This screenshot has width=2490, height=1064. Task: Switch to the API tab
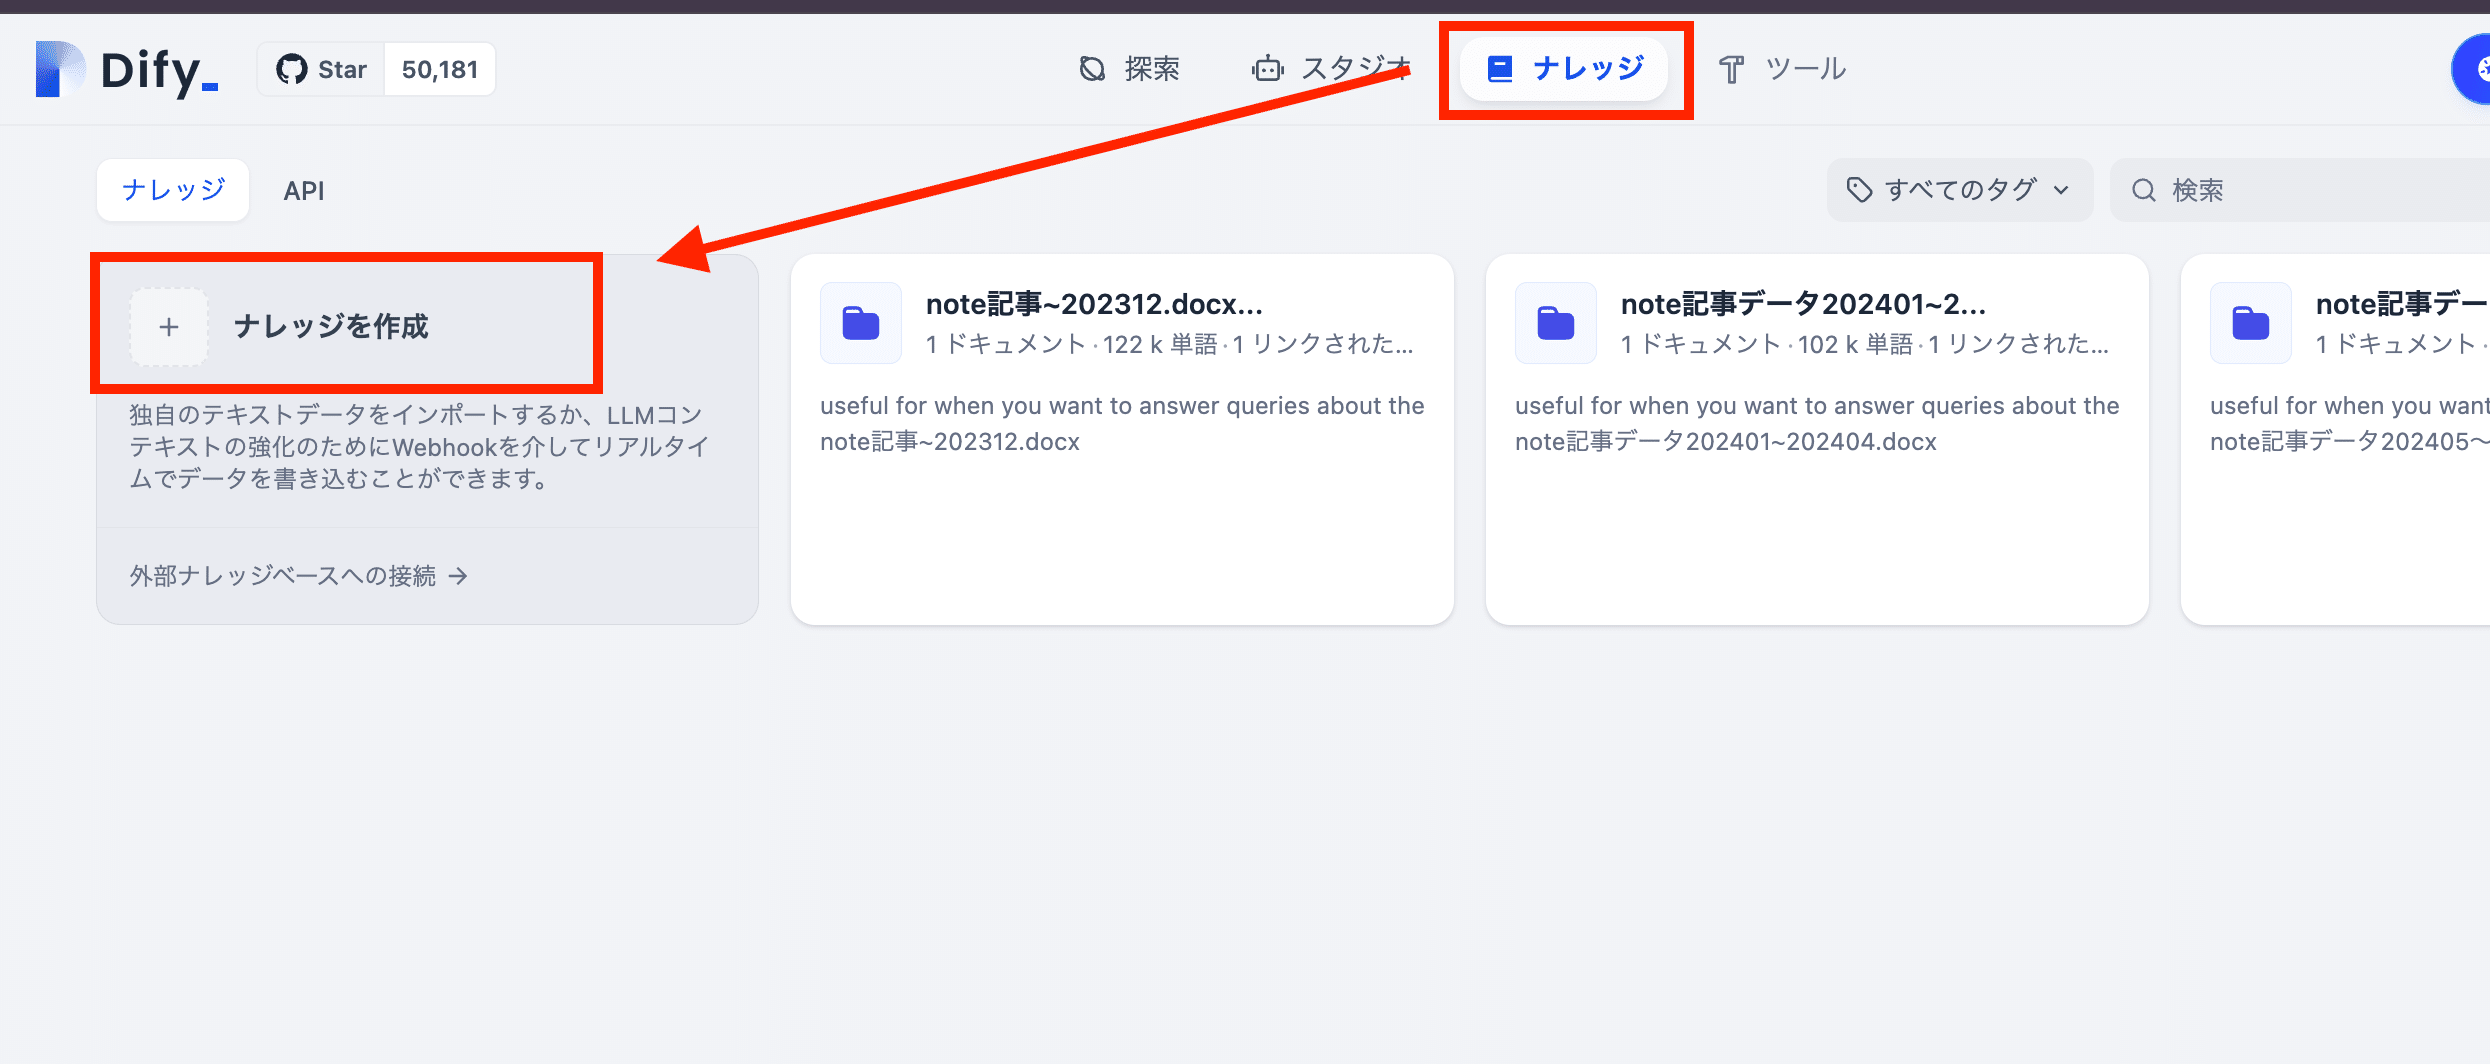pos(304,191)
